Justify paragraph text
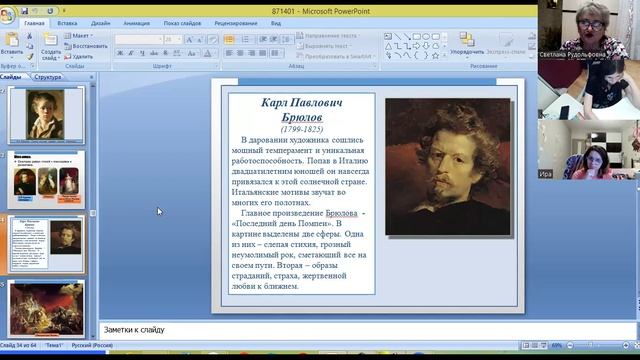Viewport: 640px width, 360px height. tap(262, 53)
